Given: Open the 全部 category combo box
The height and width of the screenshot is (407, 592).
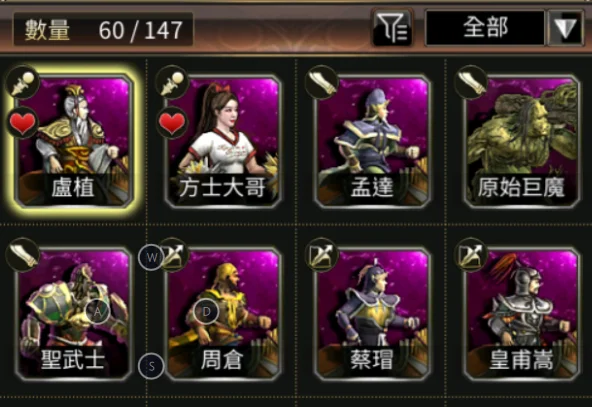Looking at the screenshot, I should coord(485,28).
